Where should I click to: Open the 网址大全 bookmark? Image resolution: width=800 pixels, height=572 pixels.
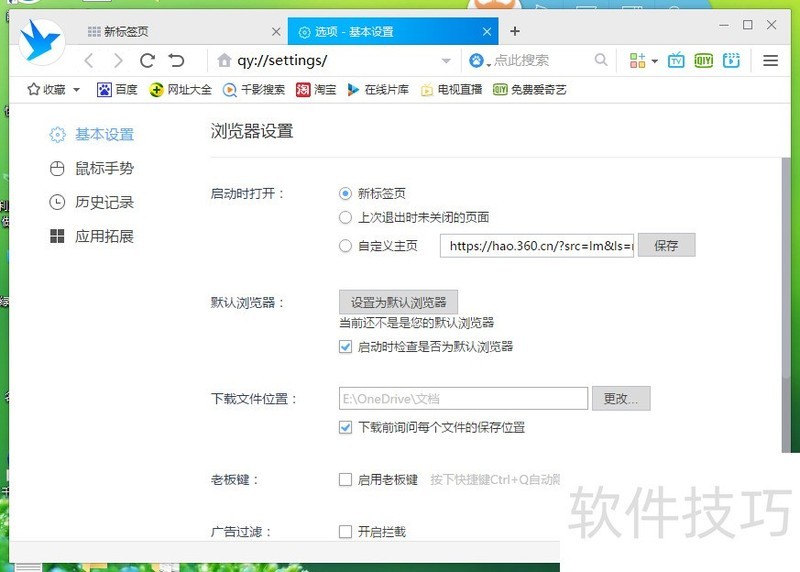pyautogui.click(x=181, y=90)
